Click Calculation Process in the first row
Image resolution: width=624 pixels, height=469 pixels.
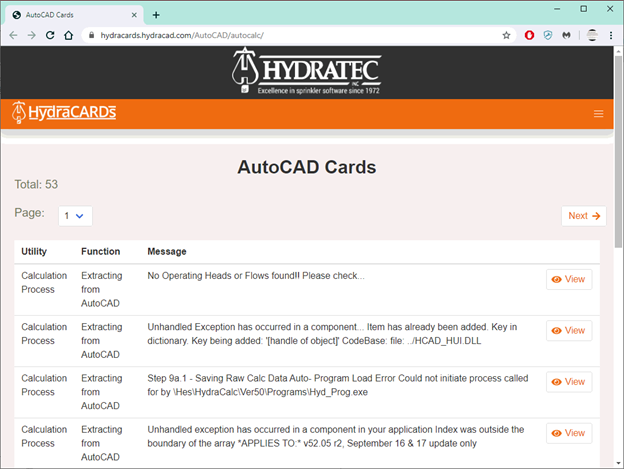[44, 282]
